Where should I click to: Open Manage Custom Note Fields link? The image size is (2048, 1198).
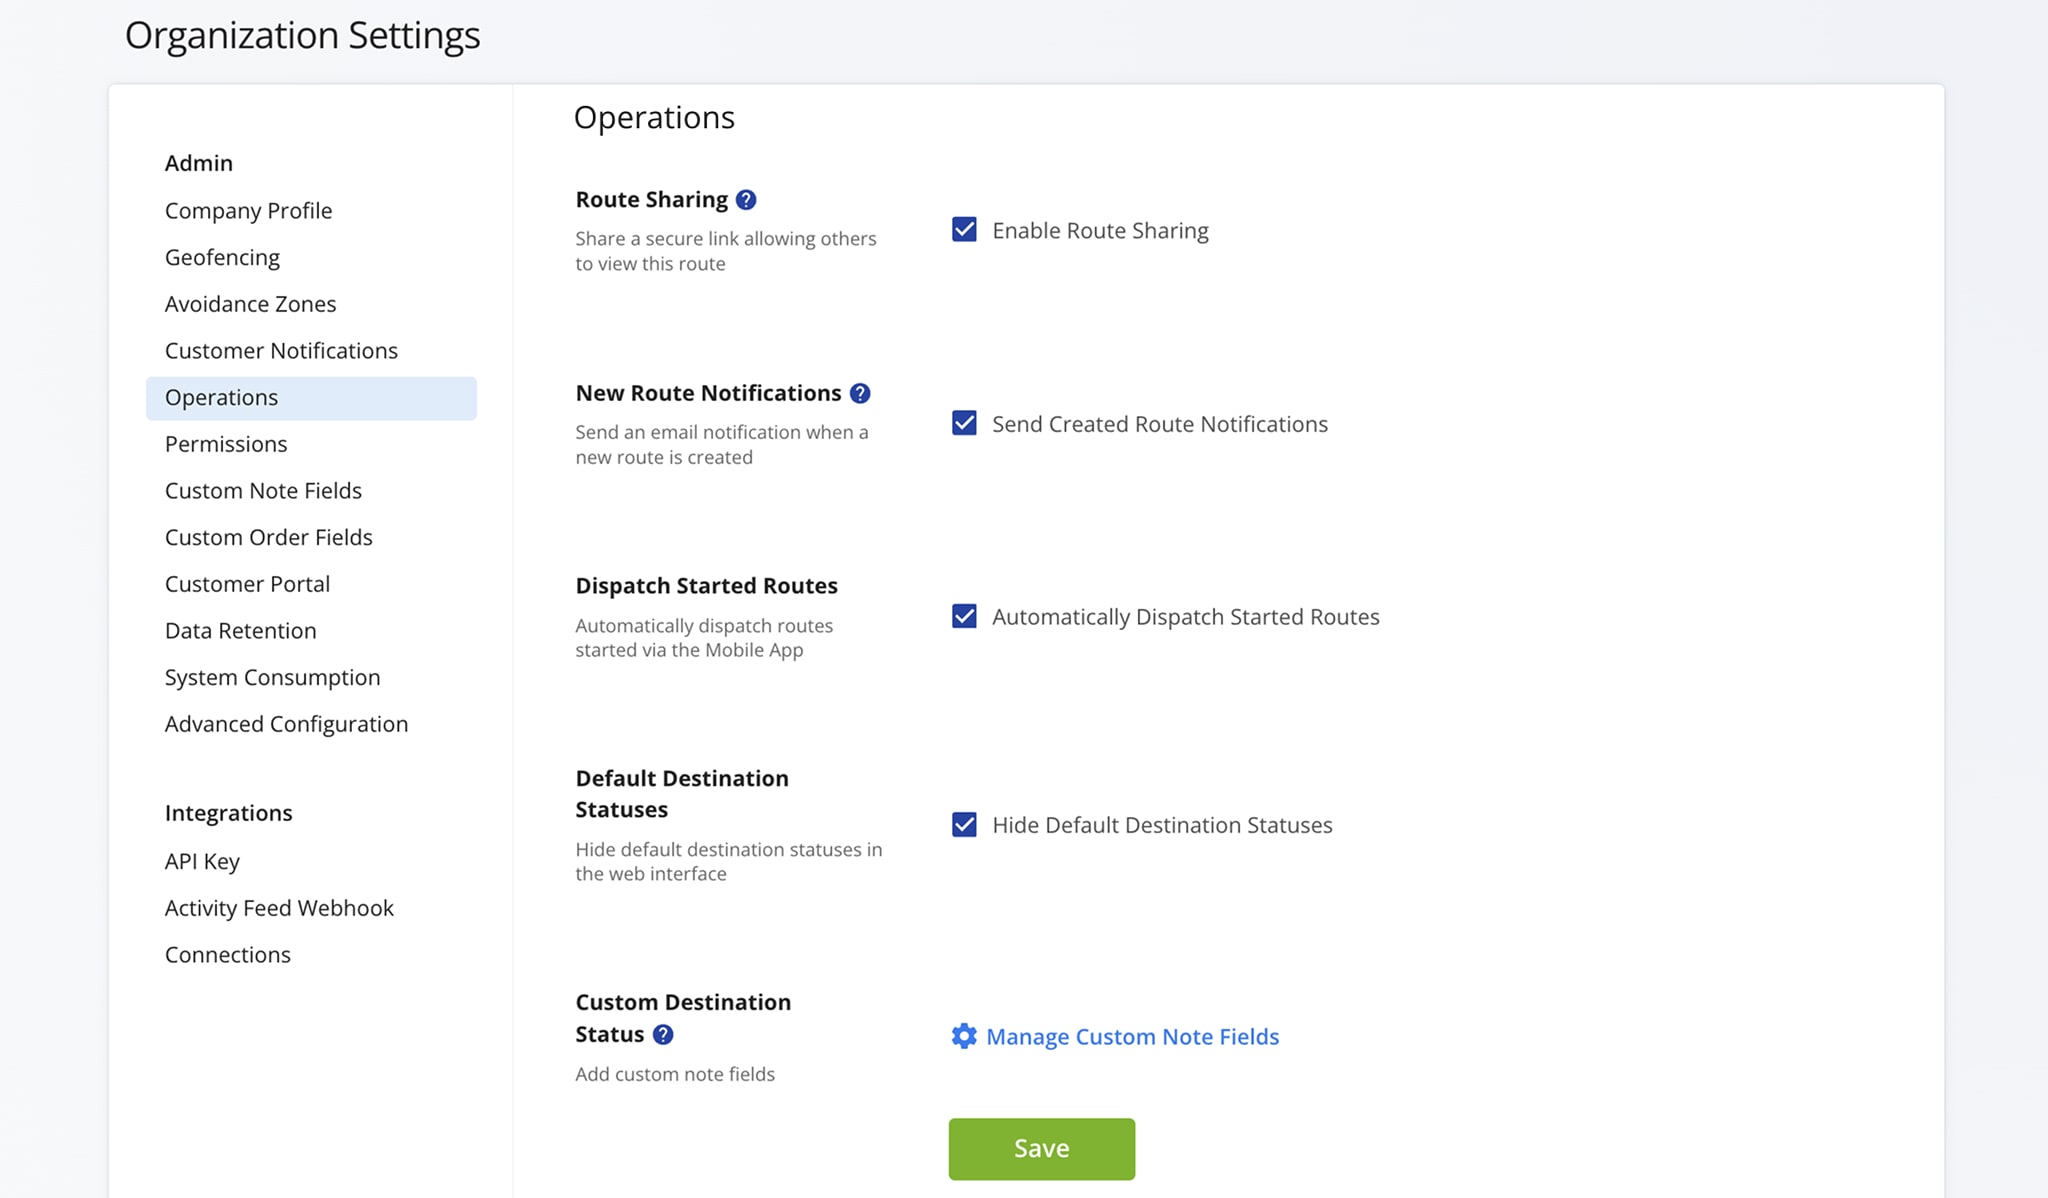(x=1132, y=1037)
